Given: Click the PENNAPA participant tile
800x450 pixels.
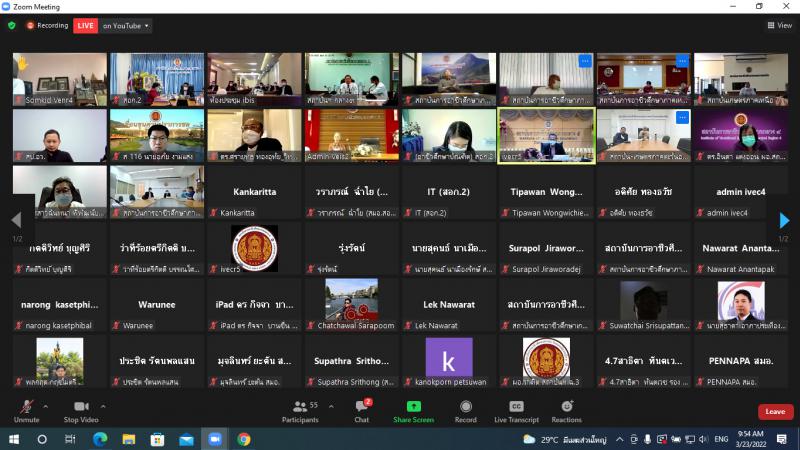Looking at the screenshot, I should tap(741, 361).
